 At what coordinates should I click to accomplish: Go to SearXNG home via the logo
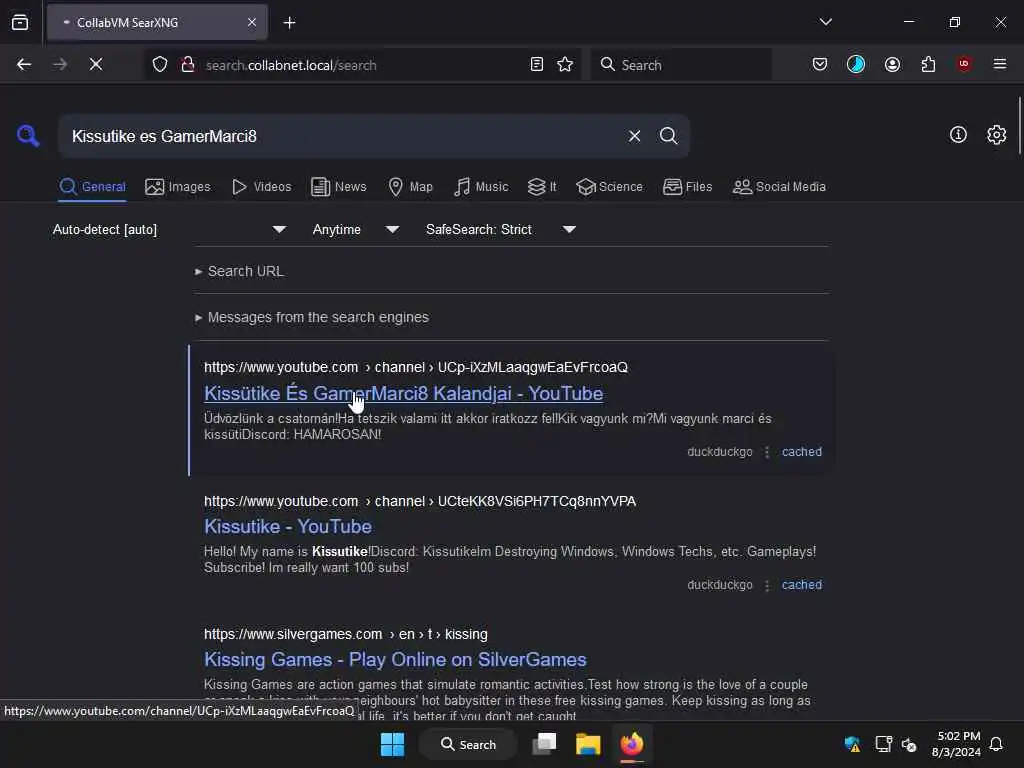coord(28,136)
